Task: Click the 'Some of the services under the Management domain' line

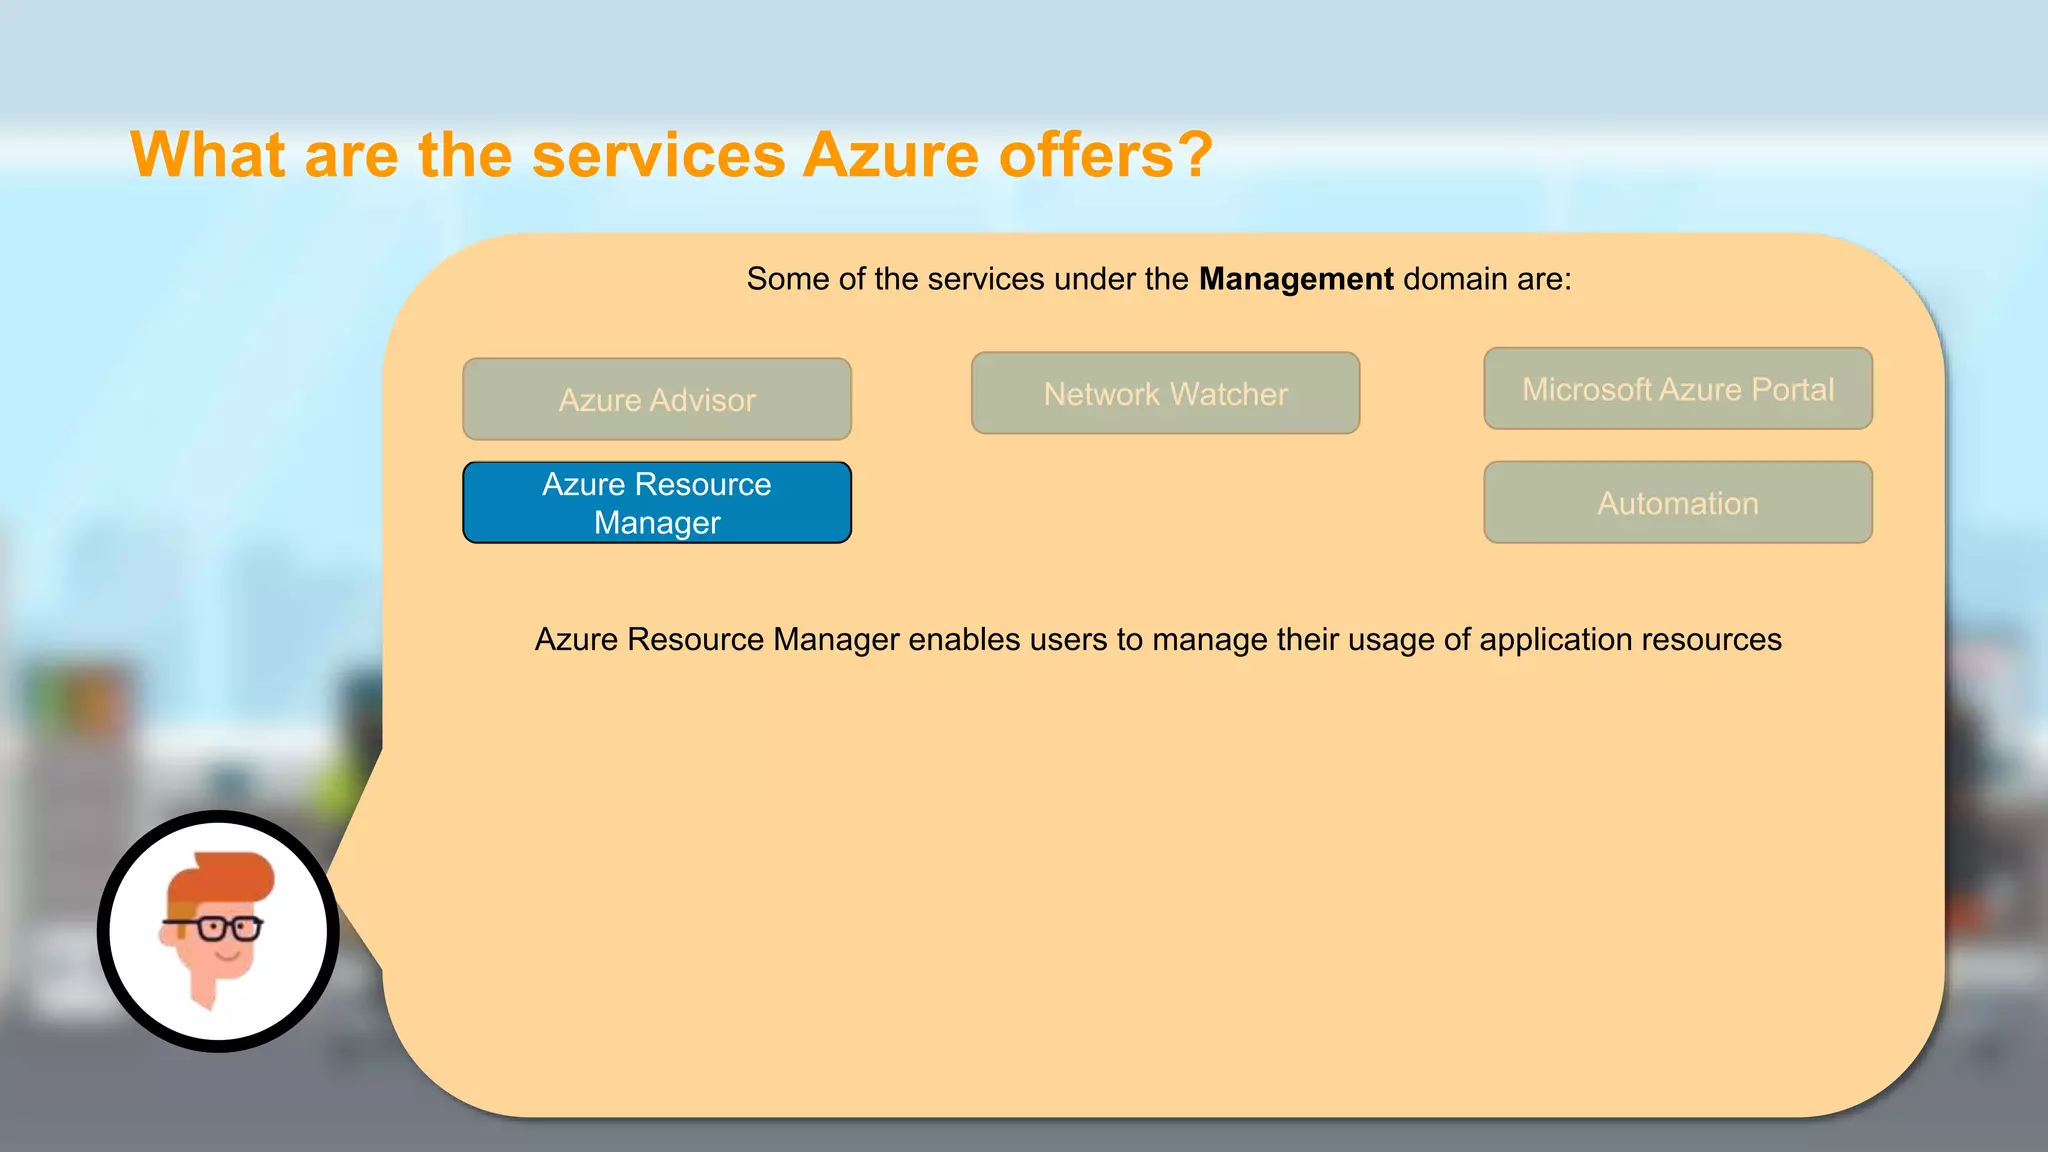Action: [1159, 279]
